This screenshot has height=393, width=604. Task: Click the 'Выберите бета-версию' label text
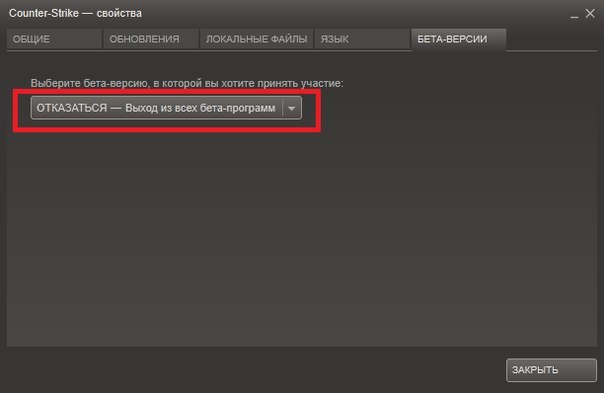coord(187,83)
